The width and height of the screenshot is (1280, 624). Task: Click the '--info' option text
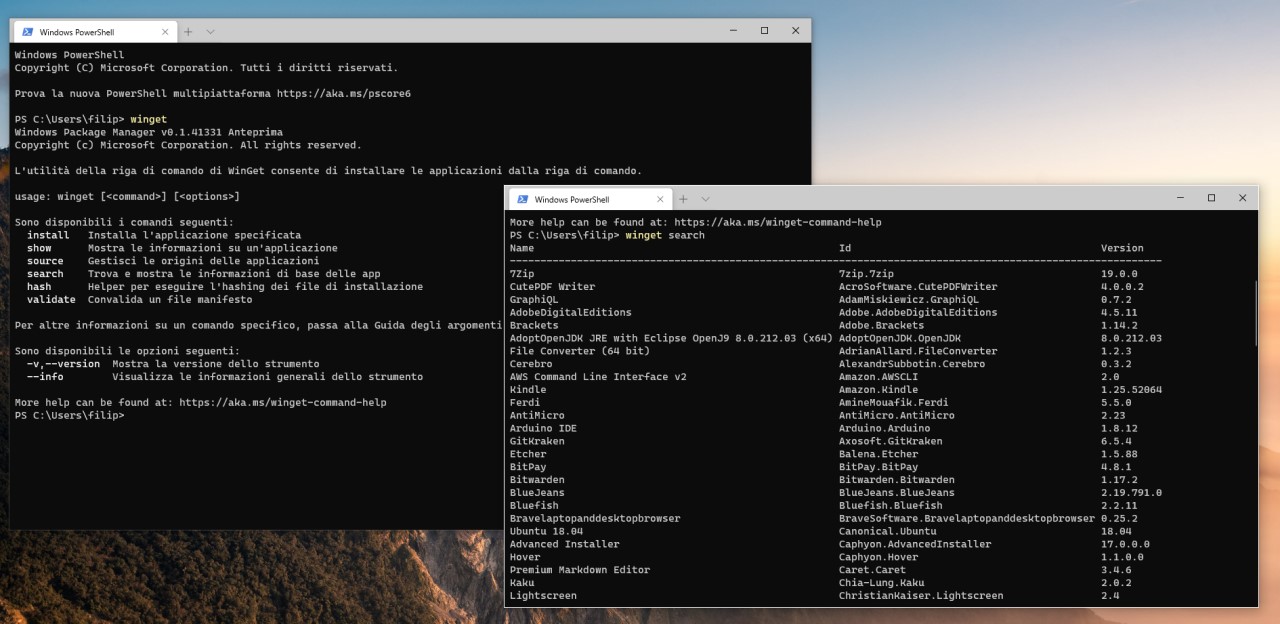coord(45,377)
